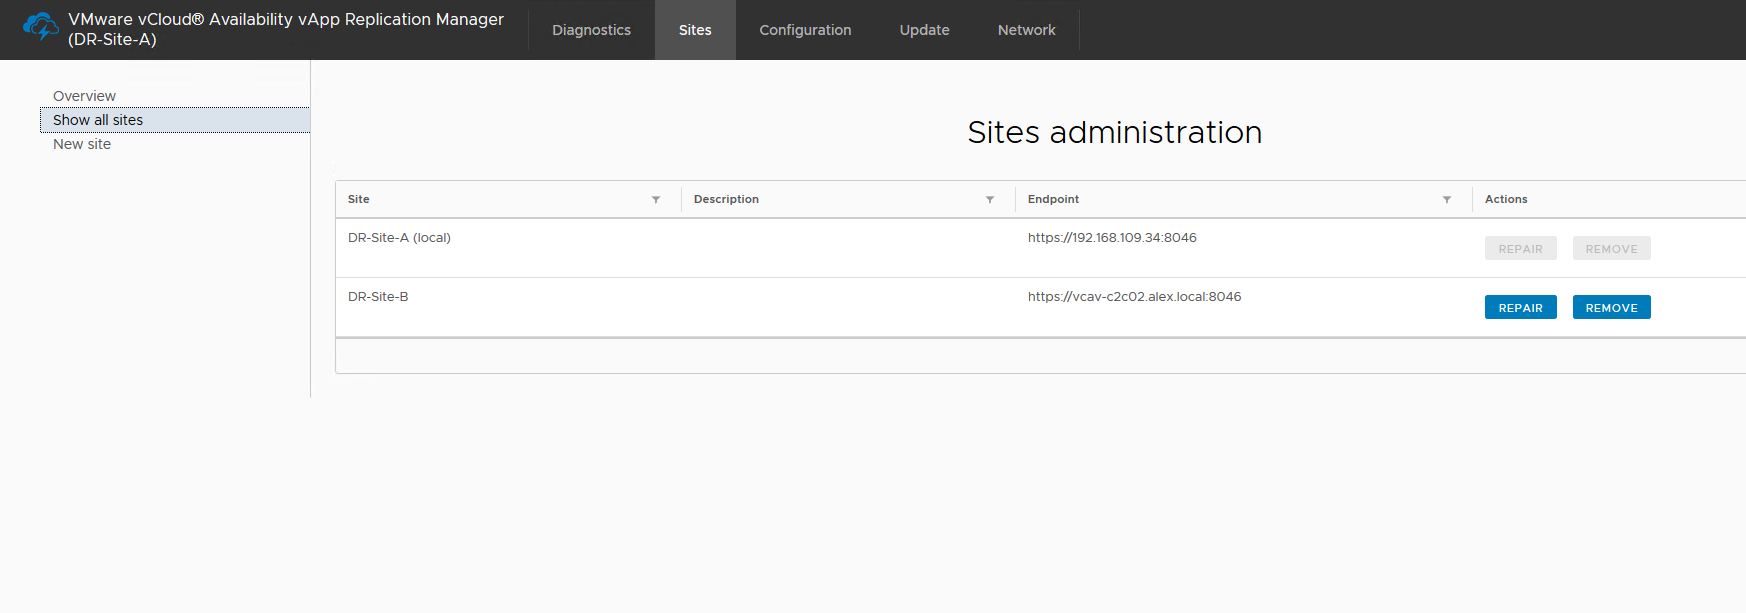1746x613 pixels.
Task: Sort by the Site column header
Action: pos(359,199)
